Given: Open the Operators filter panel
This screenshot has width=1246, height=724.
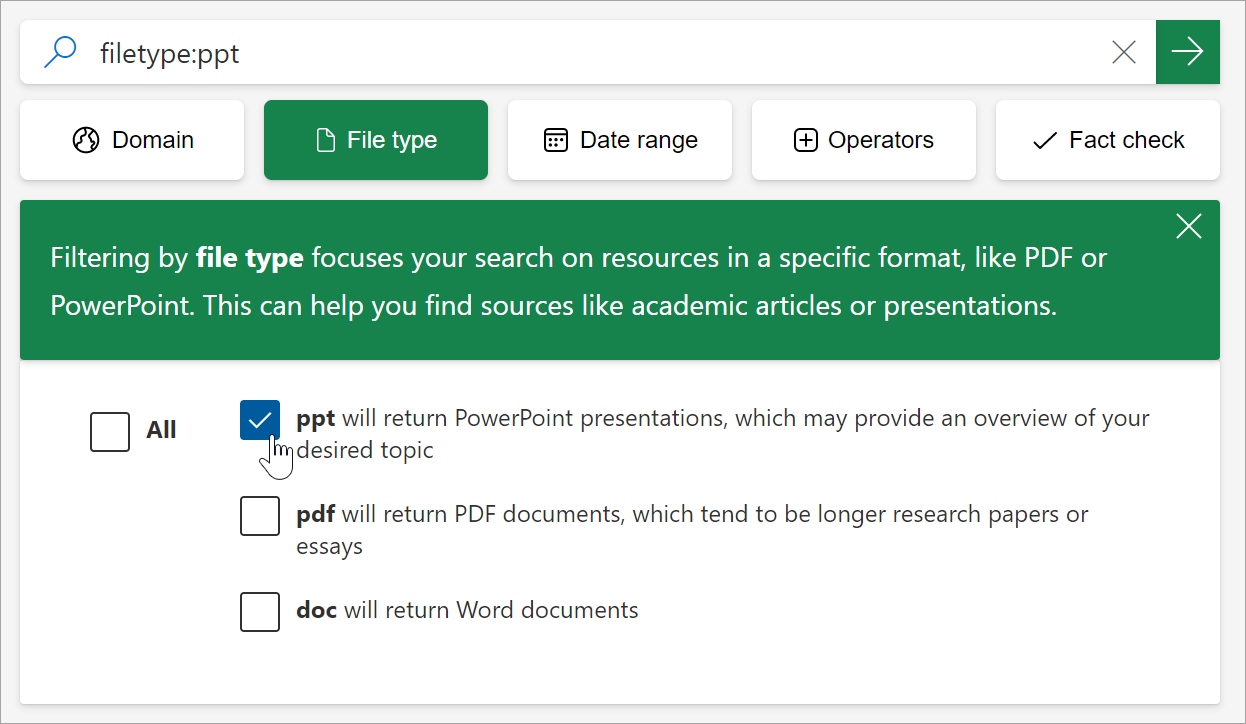Looking at the screenshot, I should pyautogui.click(x=863, y=140).
